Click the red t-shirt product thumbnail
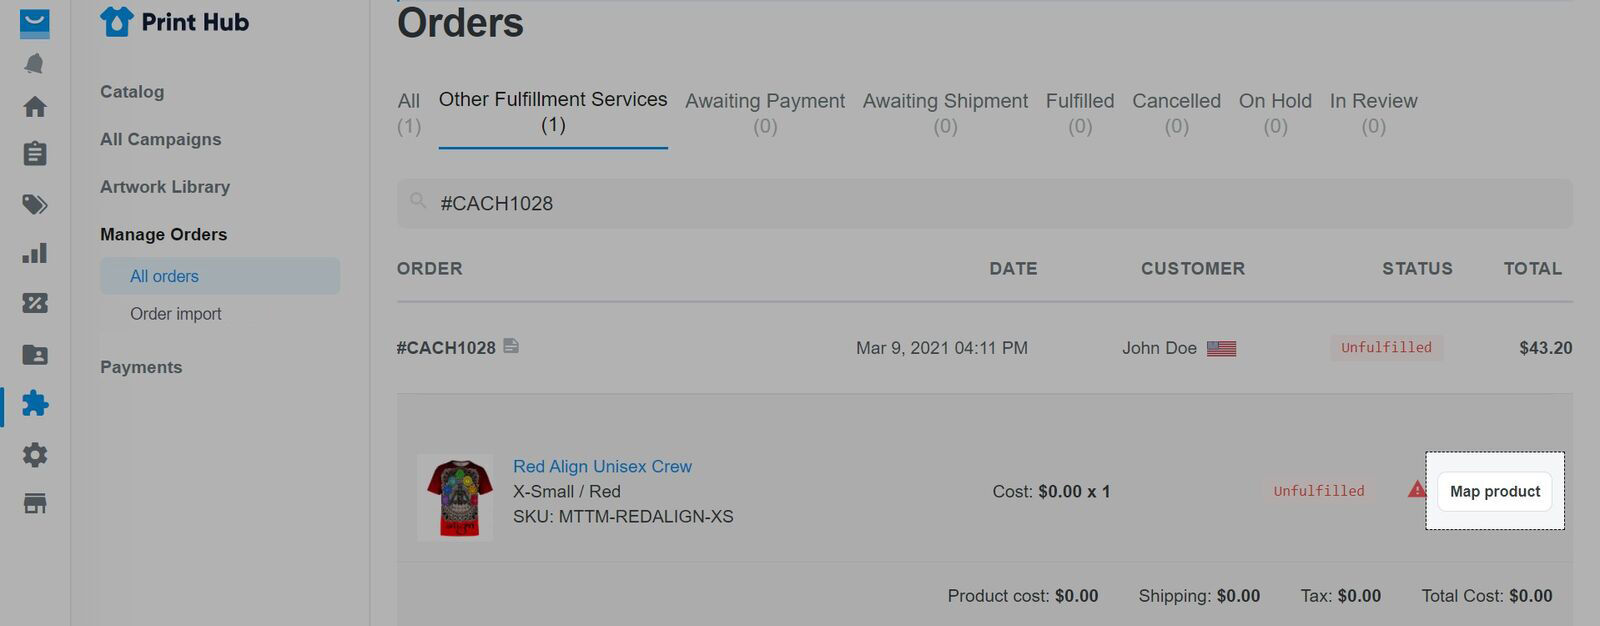This screenshot has height=626, width=1600. 455,498
